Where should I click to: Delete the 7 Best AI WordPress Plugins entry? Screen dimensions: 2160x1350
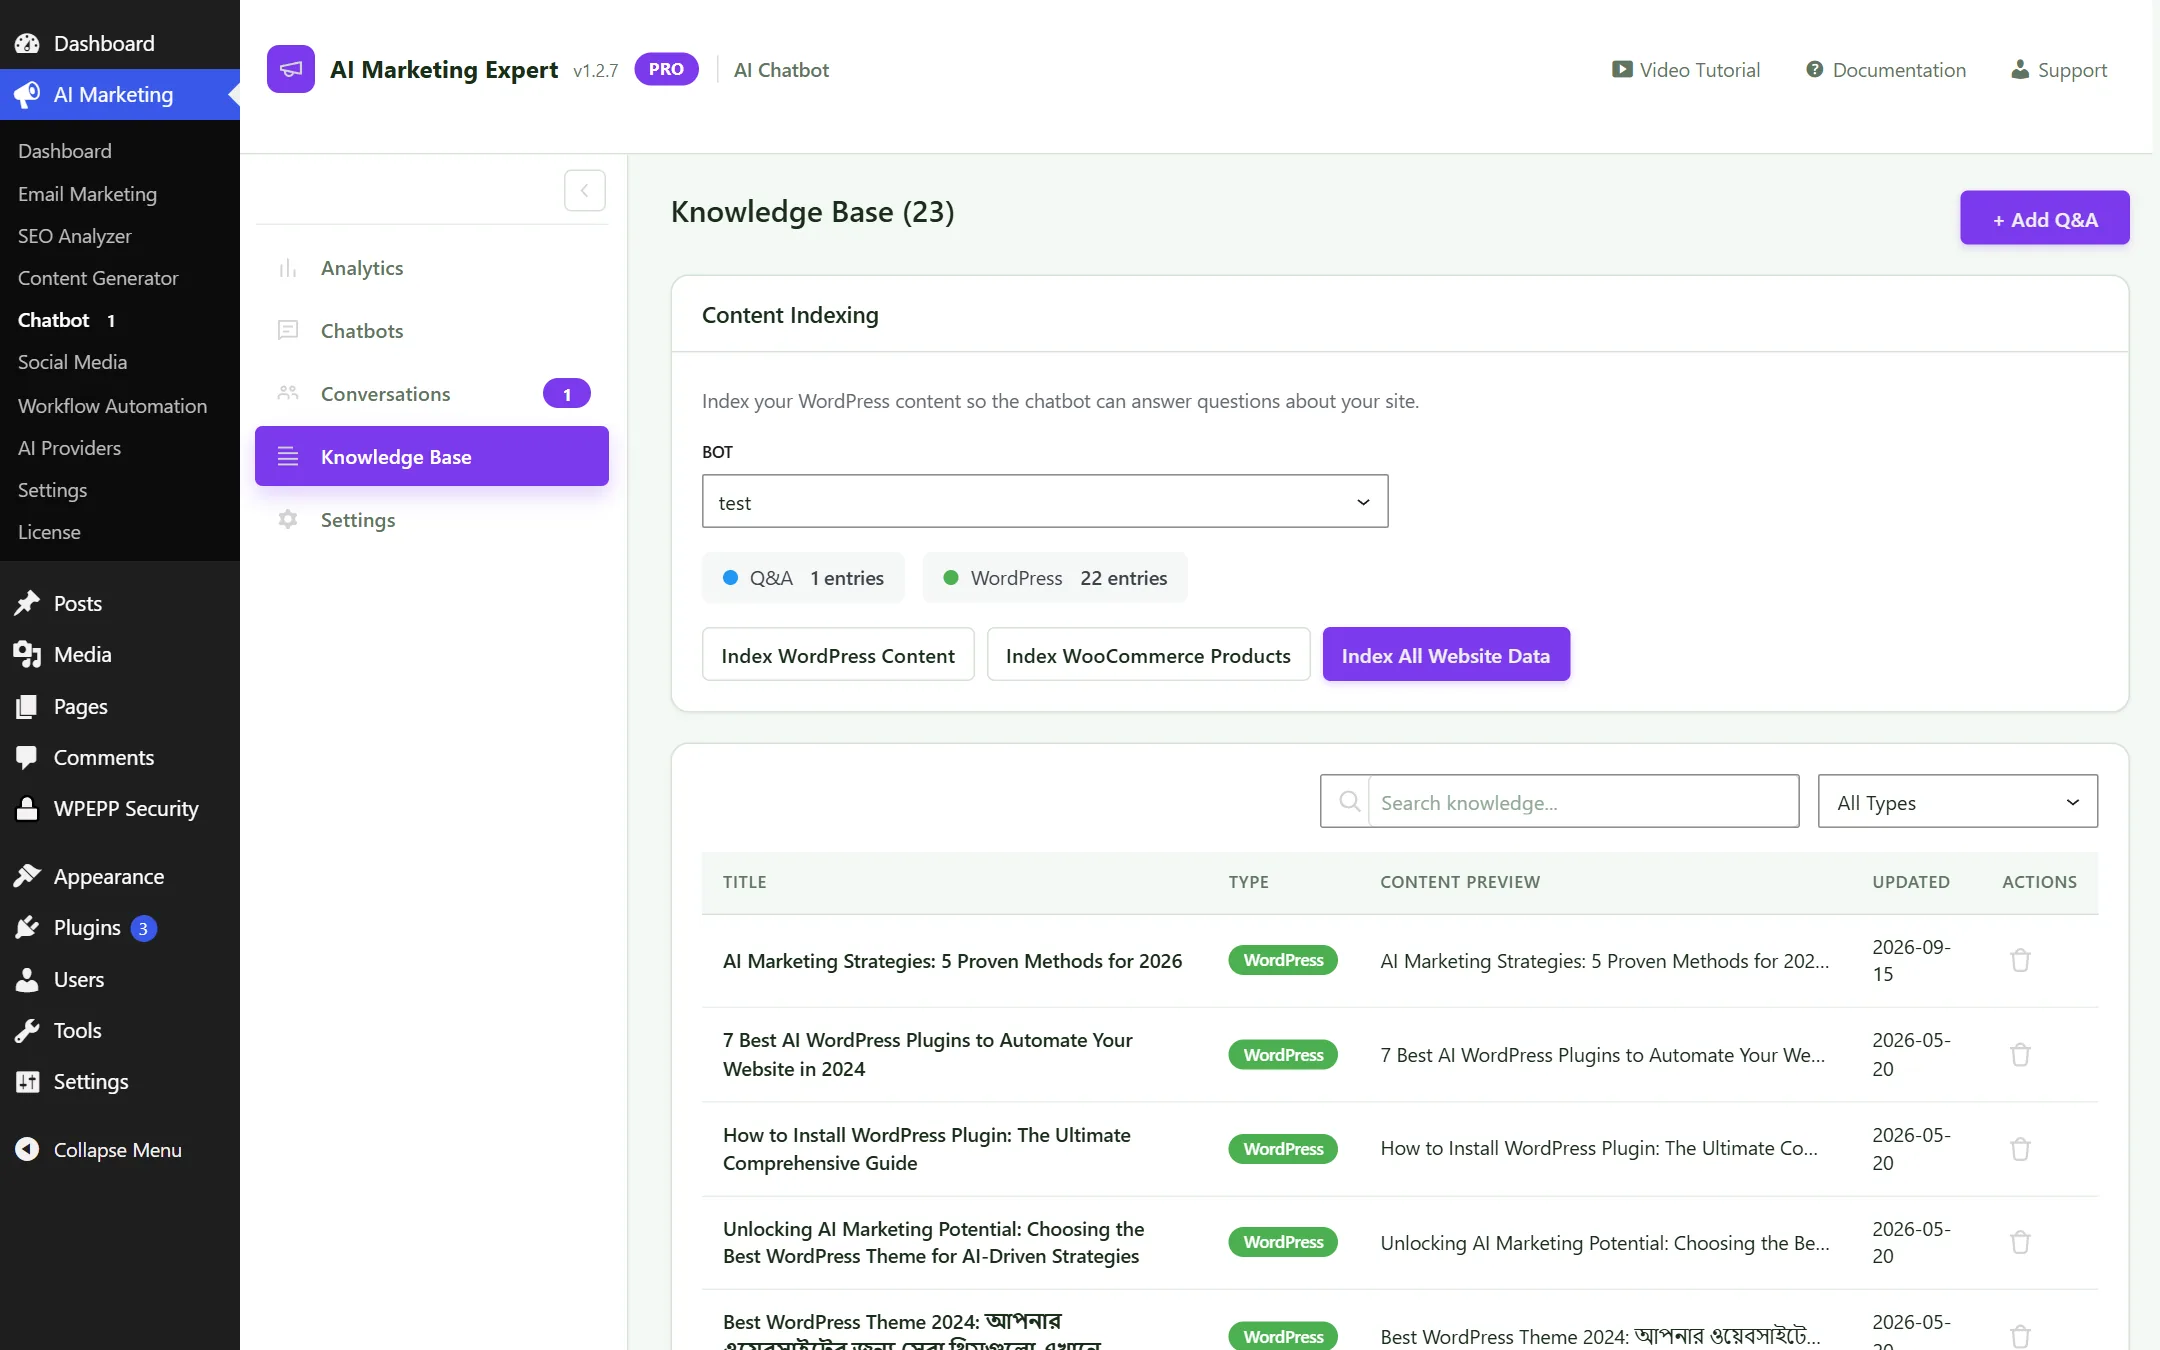point(2020,1054)
